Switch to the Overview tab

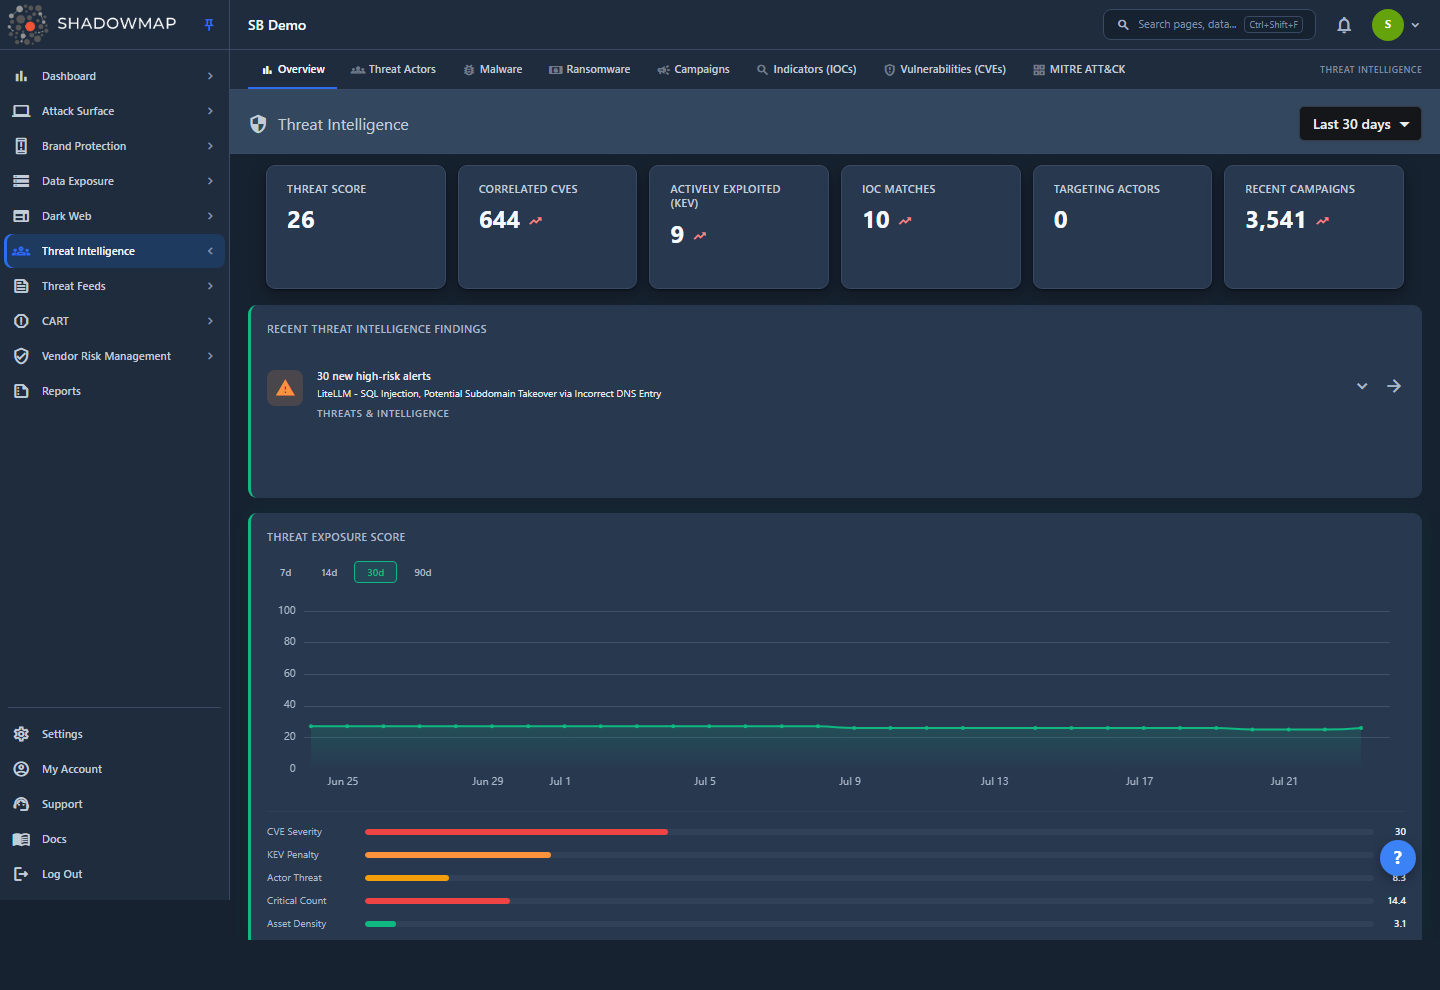[x=293, y=69]
